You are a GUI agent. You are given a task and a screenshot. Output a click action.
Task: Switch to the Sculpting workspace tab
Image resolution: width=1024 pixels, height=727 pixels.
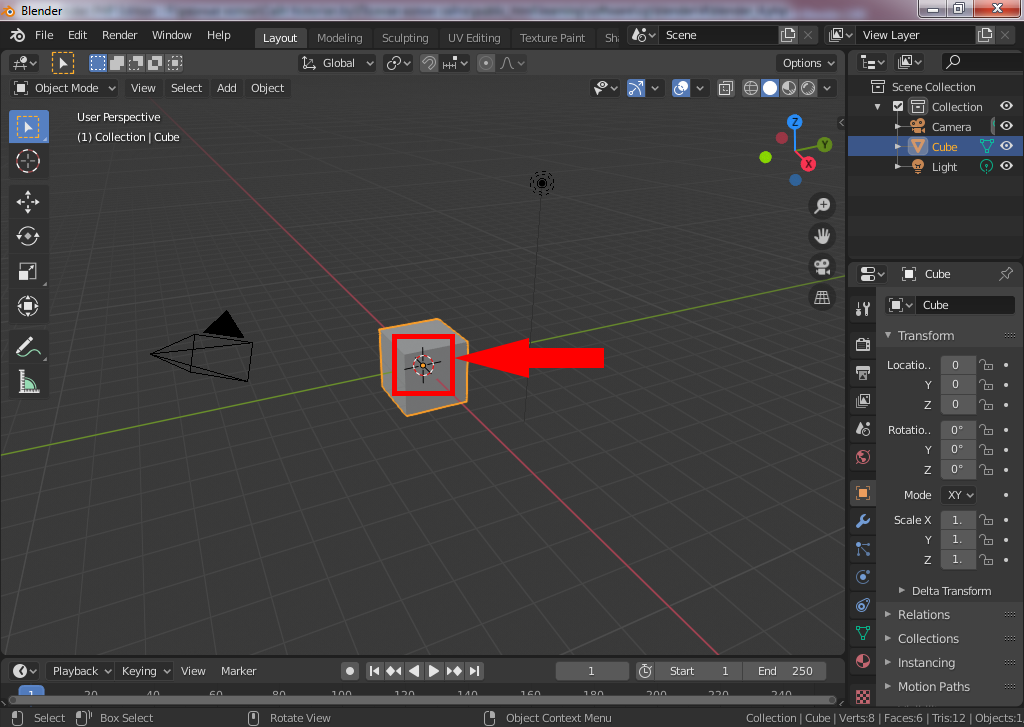pyautogui.click(x=405, y=38)
